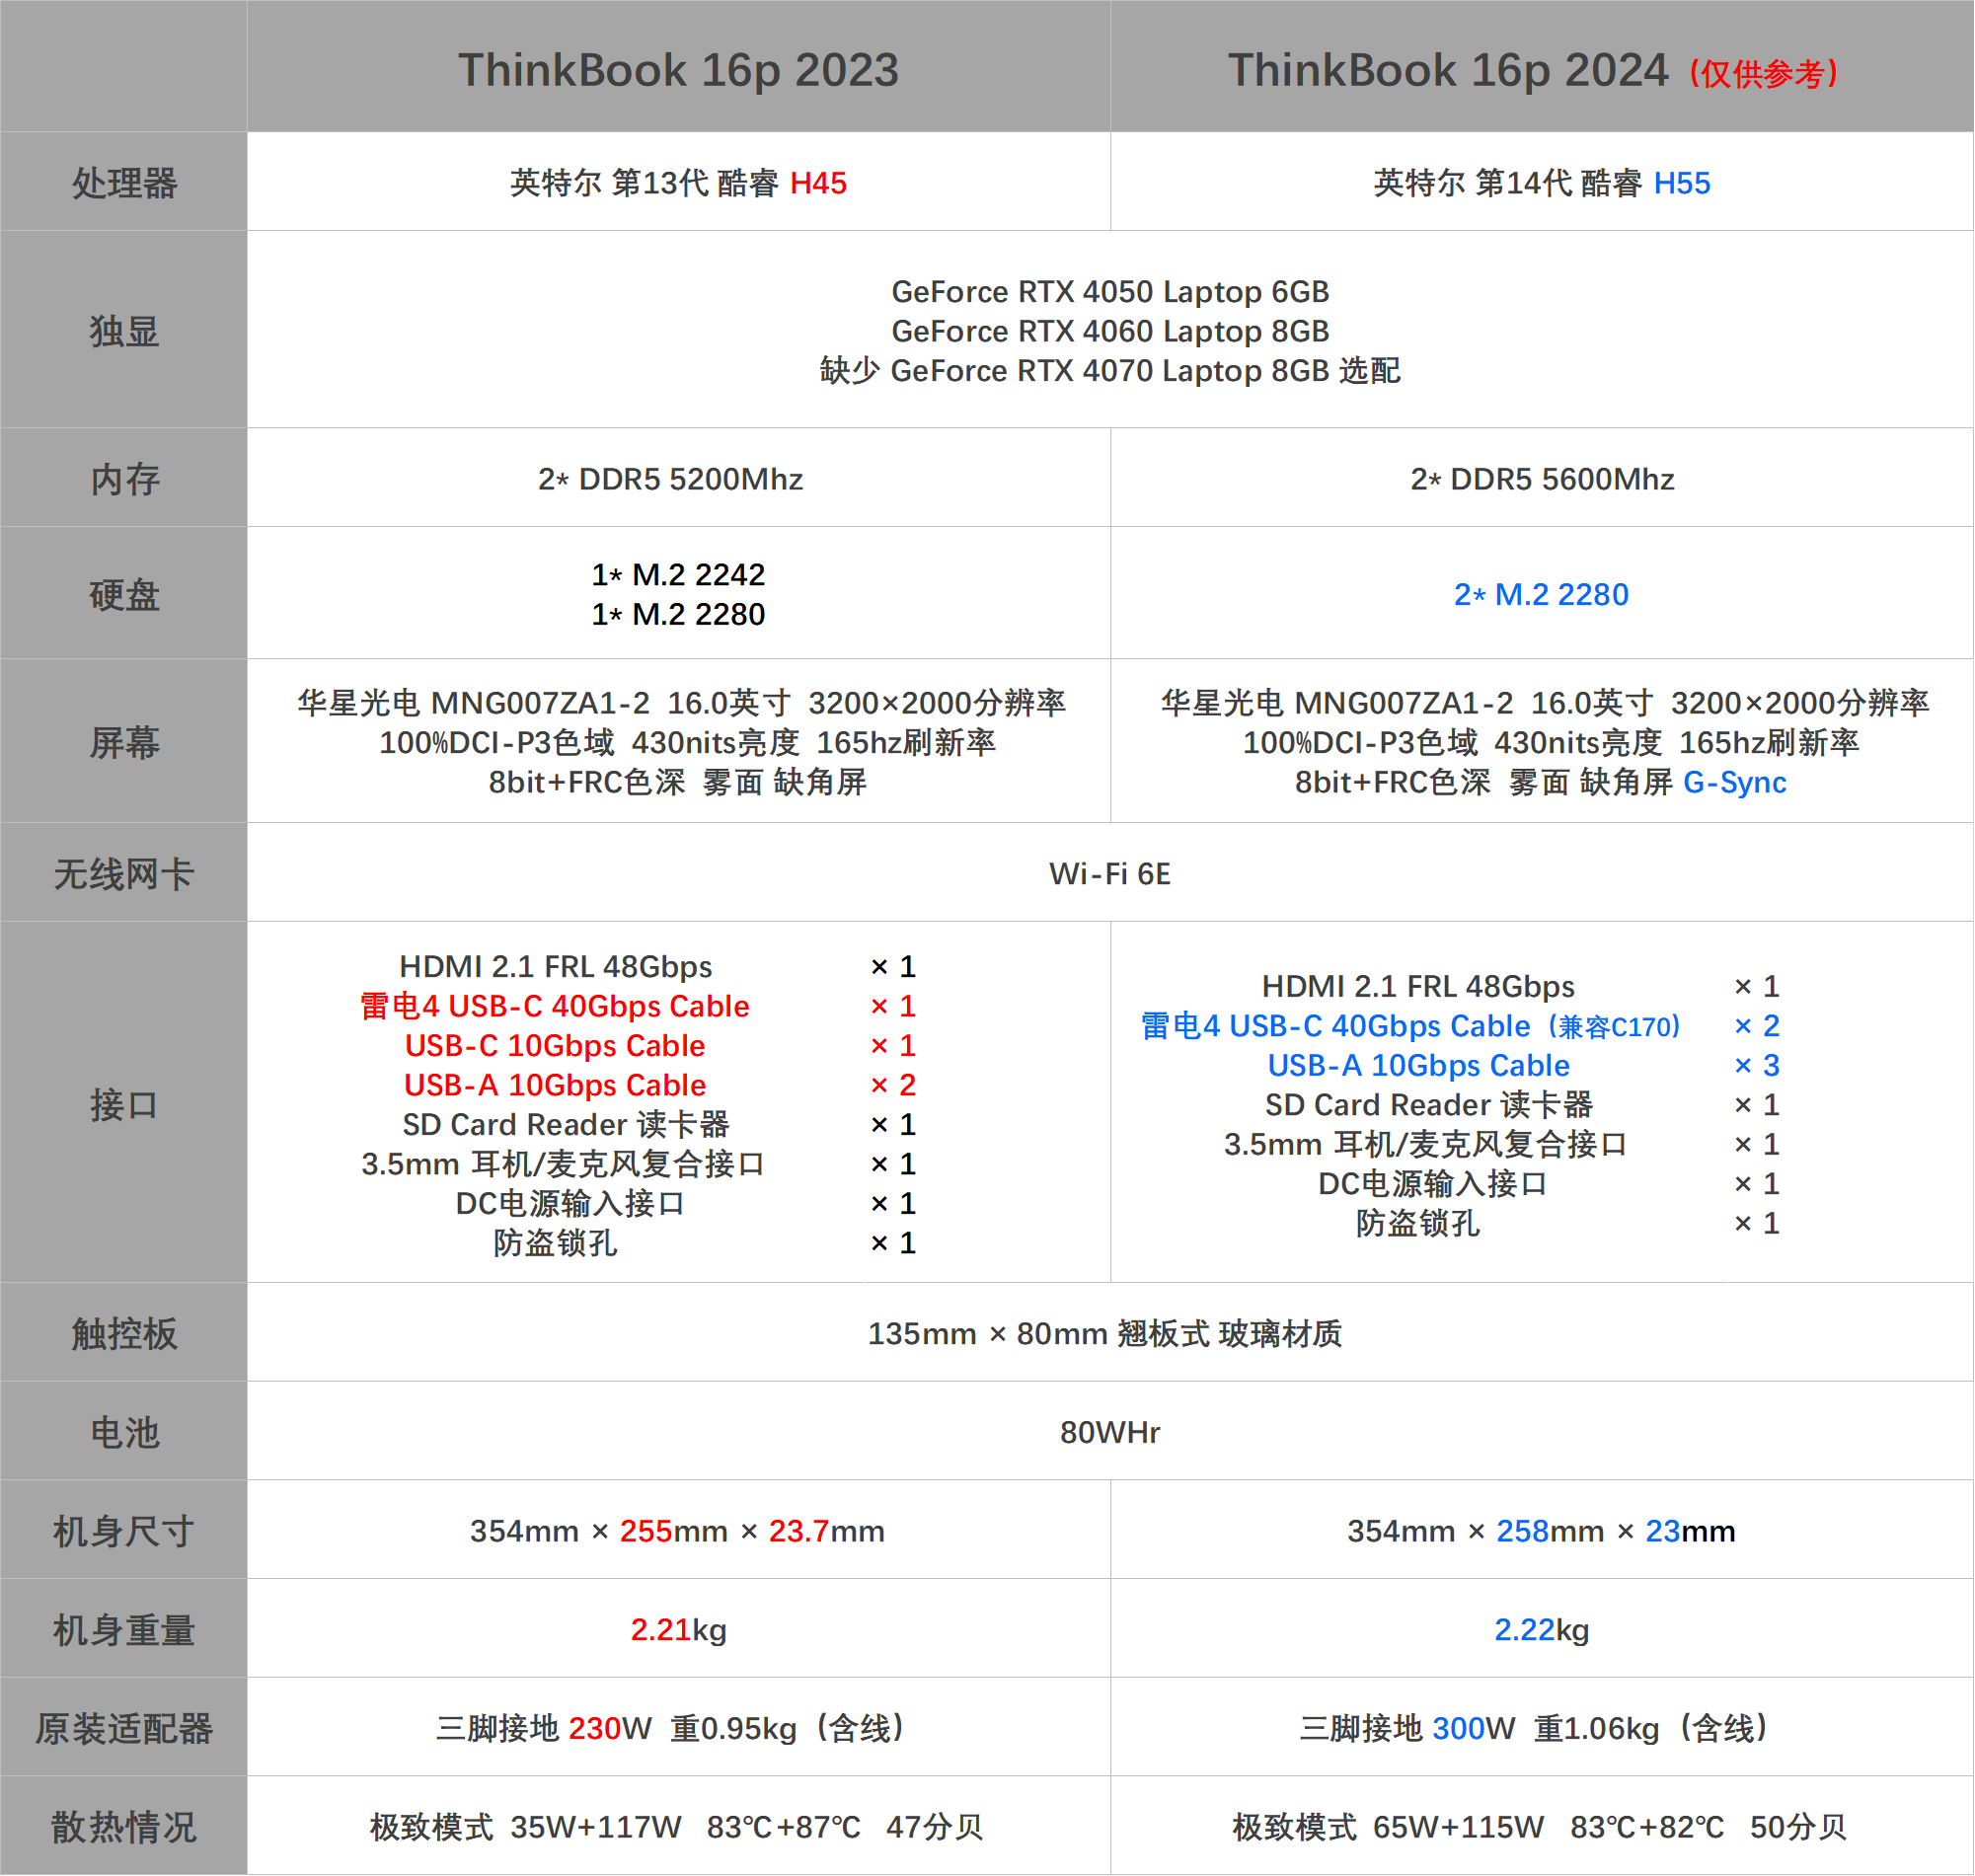Select the H45 processor highlight text

(x=818, y=183)
